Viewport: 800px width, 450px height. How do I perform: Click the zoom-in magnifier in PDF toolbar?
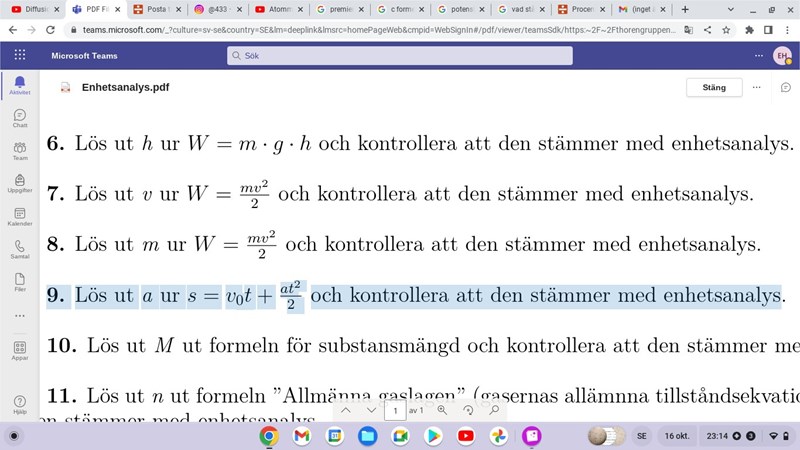(x=442, y=410)
